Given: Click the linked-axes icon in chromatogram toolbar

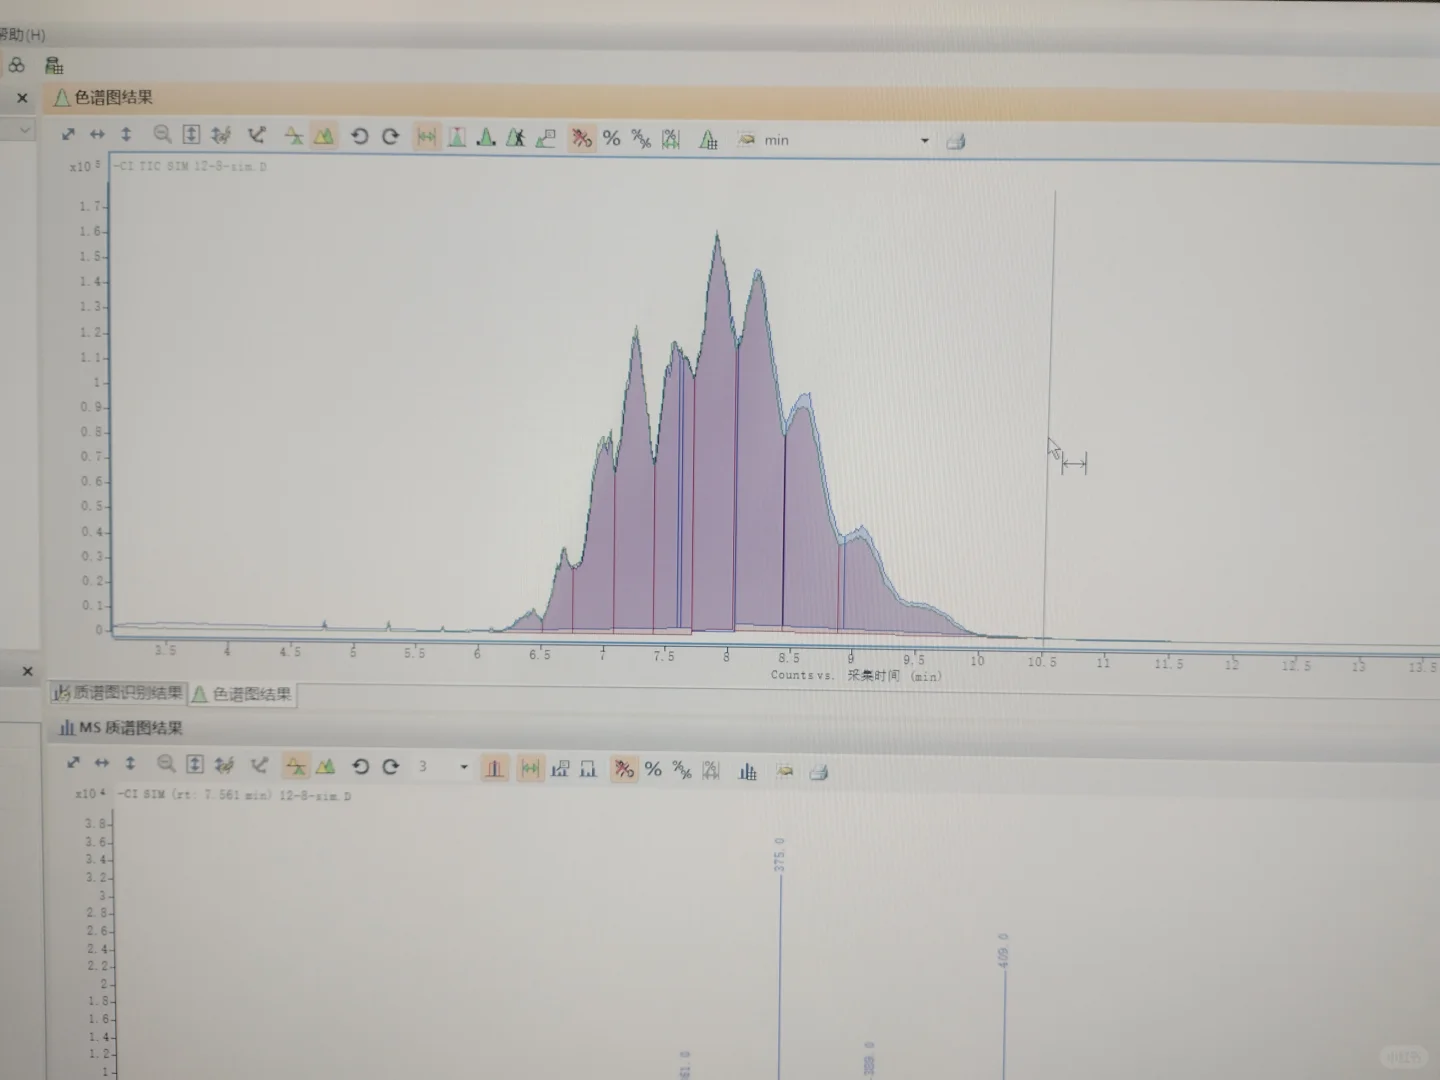Looking at the screenshot, I should pos(221,135).
